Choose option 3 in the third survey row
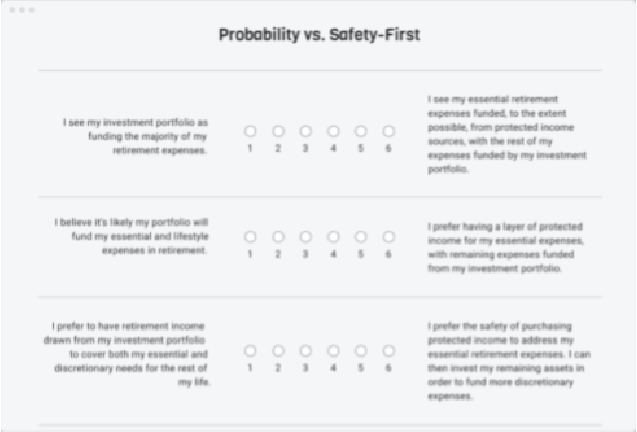 306,351
